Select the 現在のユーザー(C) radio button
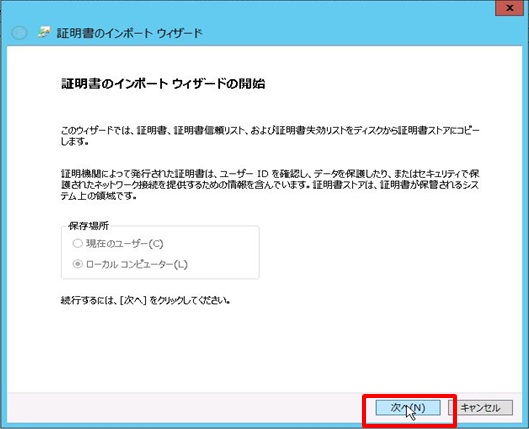 pos(78,243)
